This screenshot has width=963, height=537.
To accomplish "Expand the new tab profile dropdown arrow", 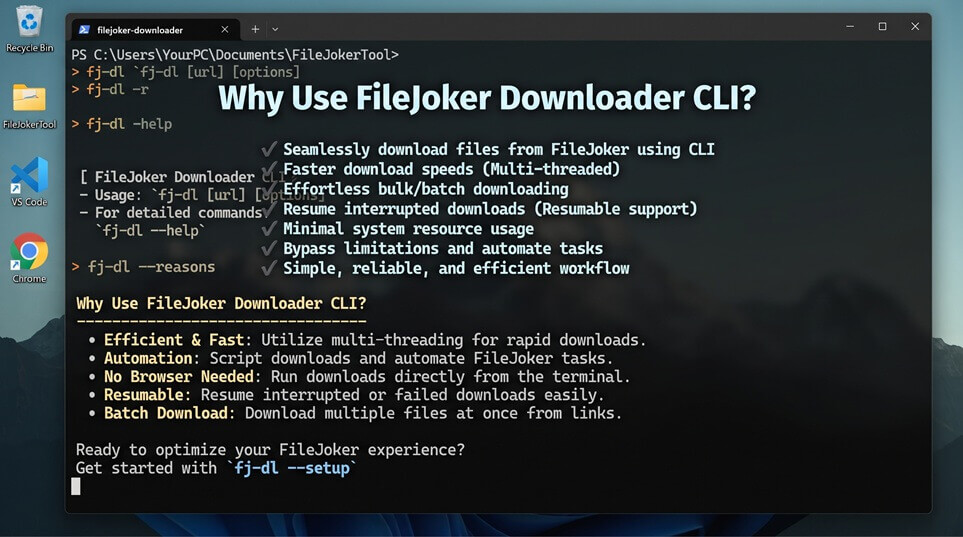I will (275, 29).
